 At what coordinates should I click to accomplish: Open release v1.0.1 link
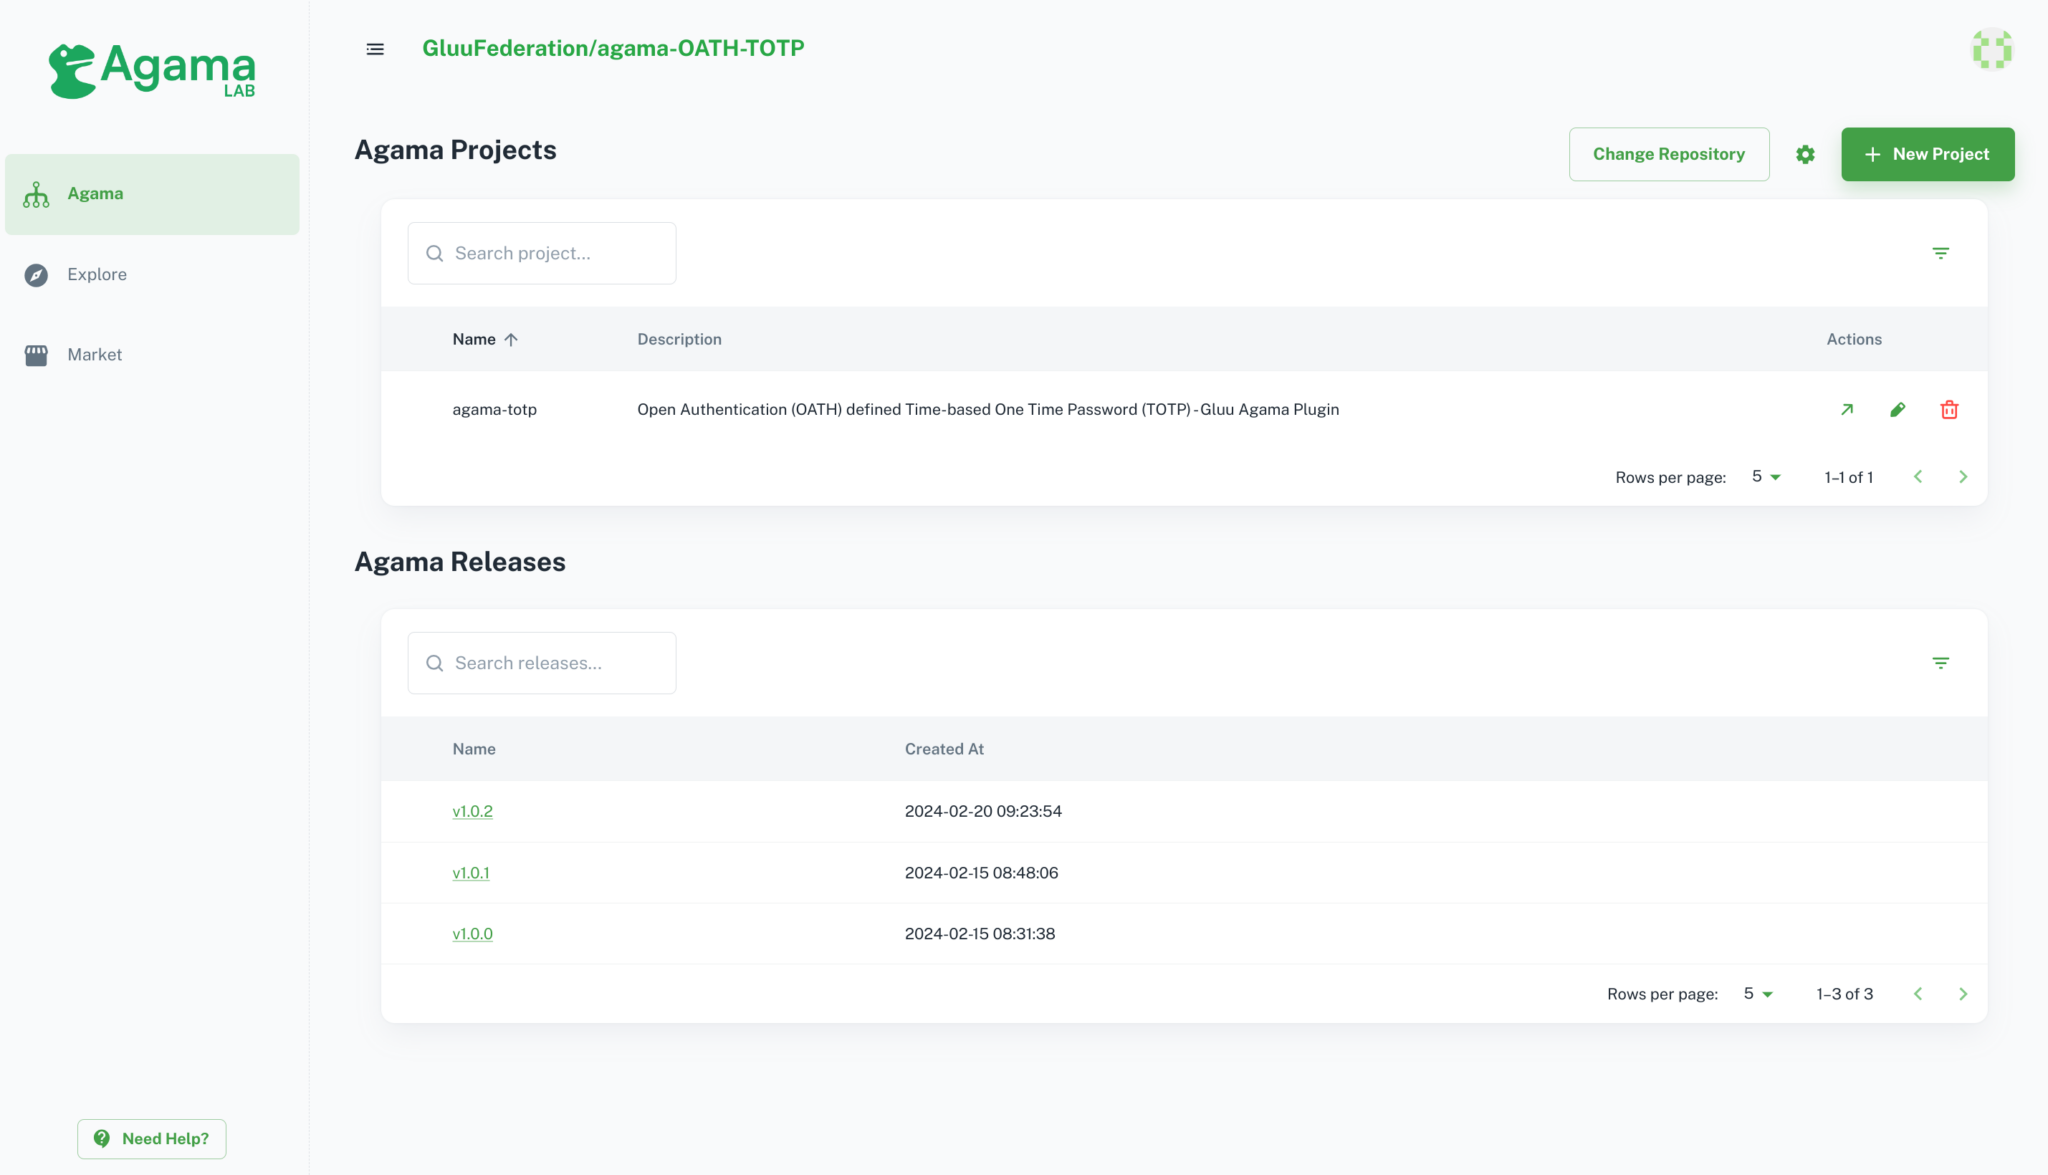(471, 873)
